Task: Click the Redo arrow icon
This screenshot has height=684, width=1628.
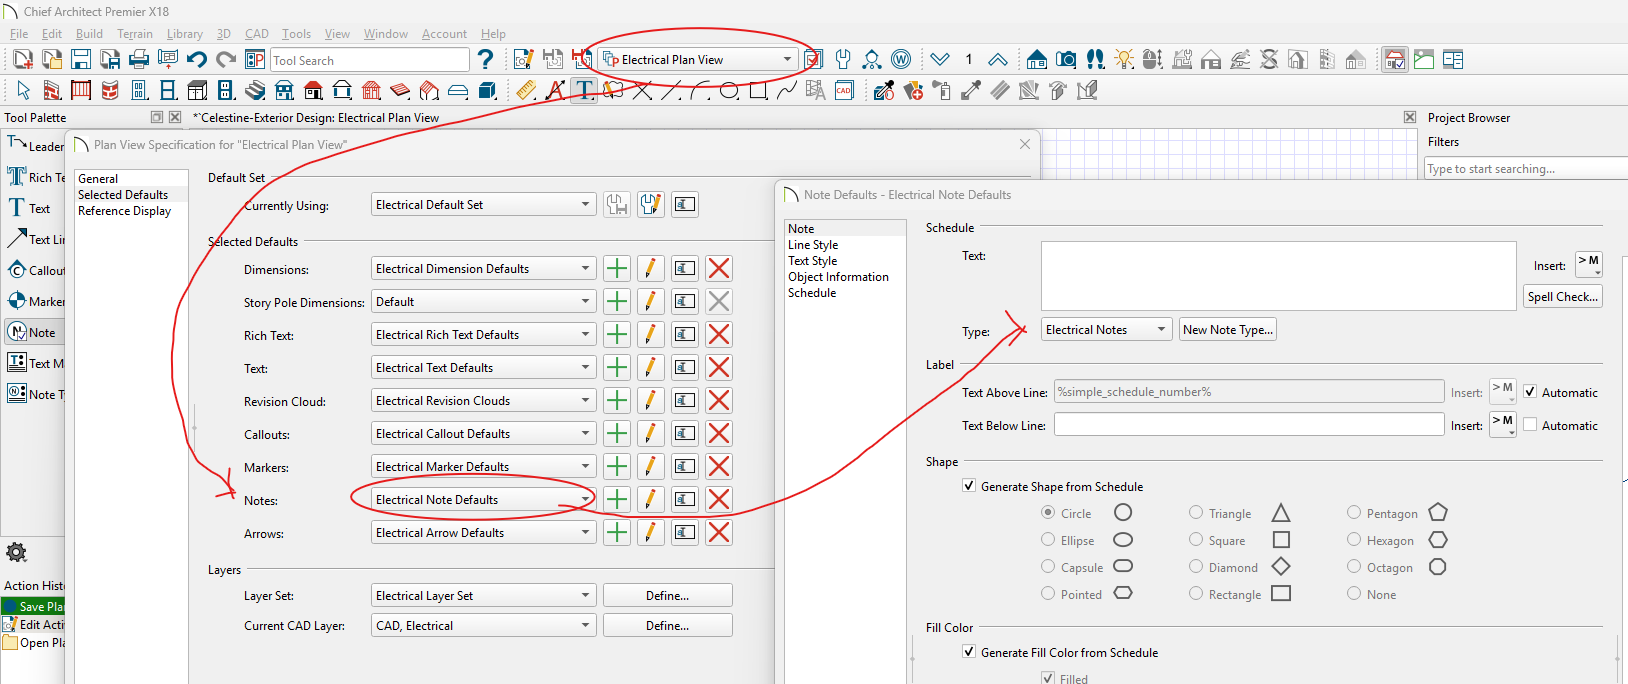Action: click(226, 60)
